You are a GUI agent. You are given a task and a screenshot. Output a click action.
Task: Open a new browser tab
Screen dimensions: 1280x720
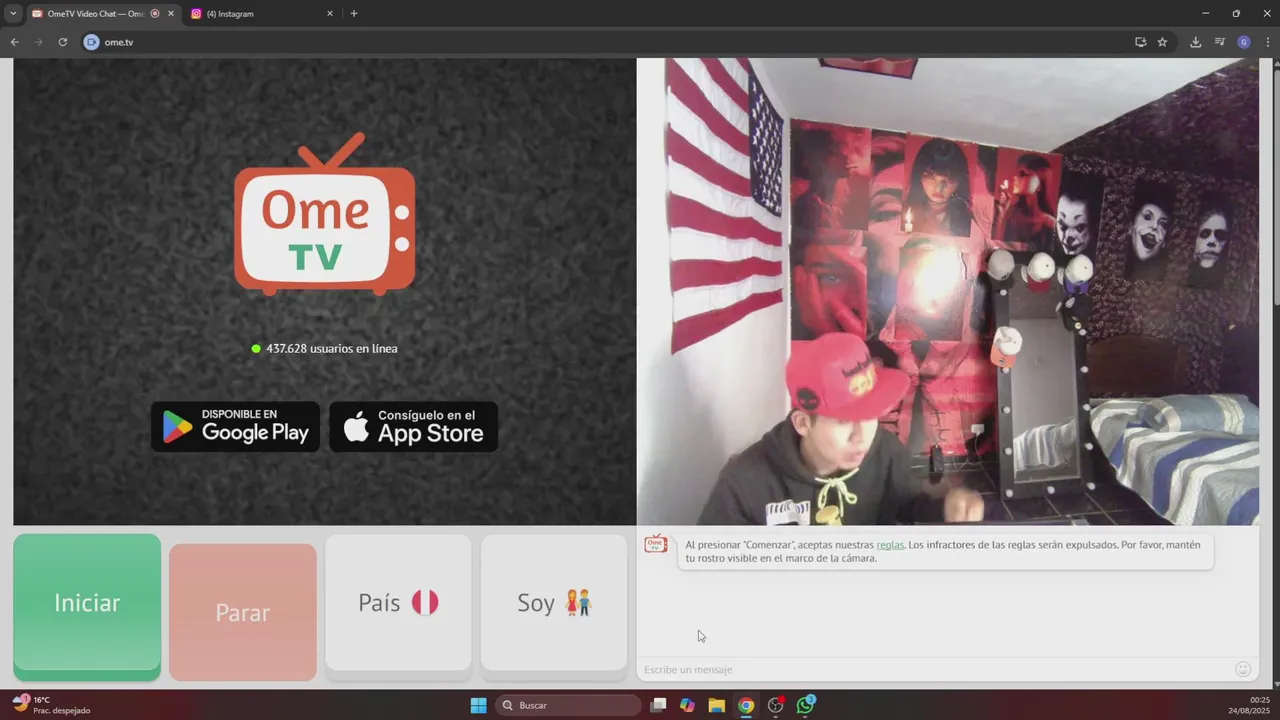353,14
